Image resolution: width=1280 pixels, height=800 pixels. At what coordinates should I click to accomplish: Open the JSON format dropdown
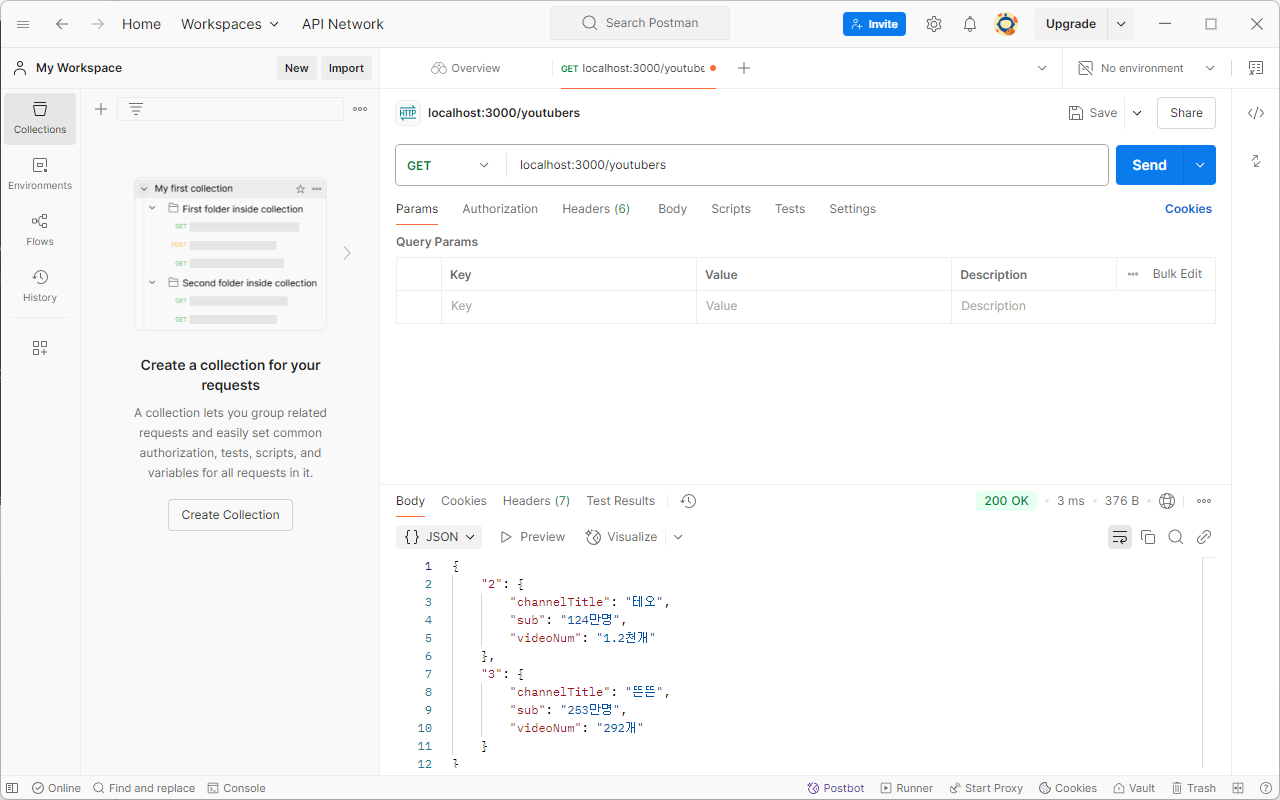click(439, 537)
